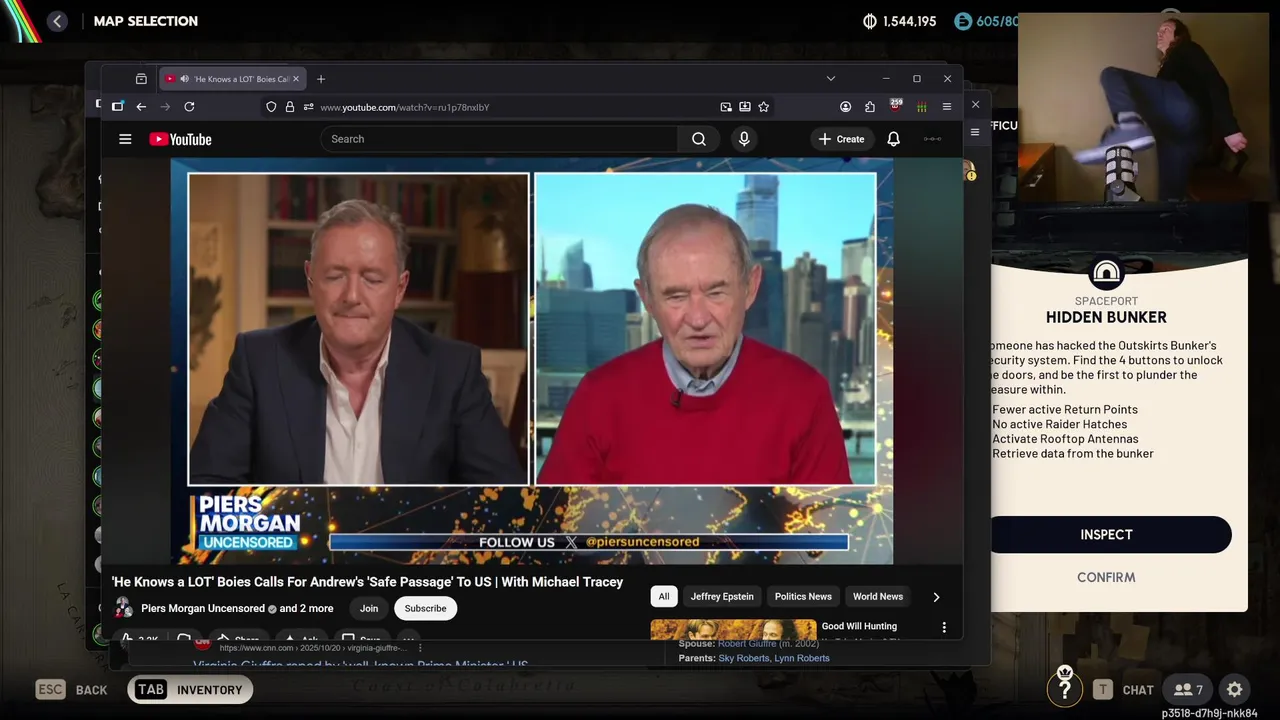Close the rear browser window
This screenshot has height=720, width=1280.
(975, 104)
